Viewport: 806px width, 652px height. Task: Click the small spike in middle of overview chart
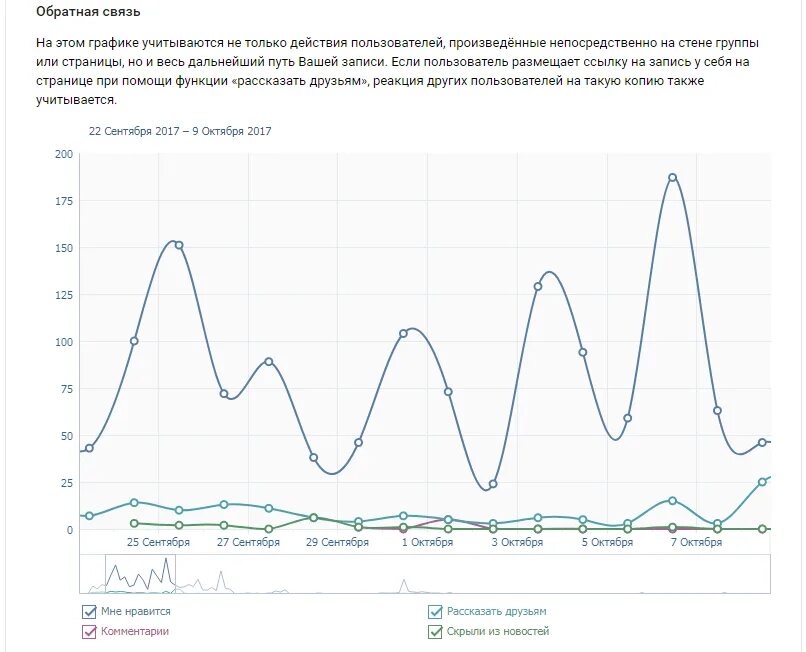click(x=404, y=585)
